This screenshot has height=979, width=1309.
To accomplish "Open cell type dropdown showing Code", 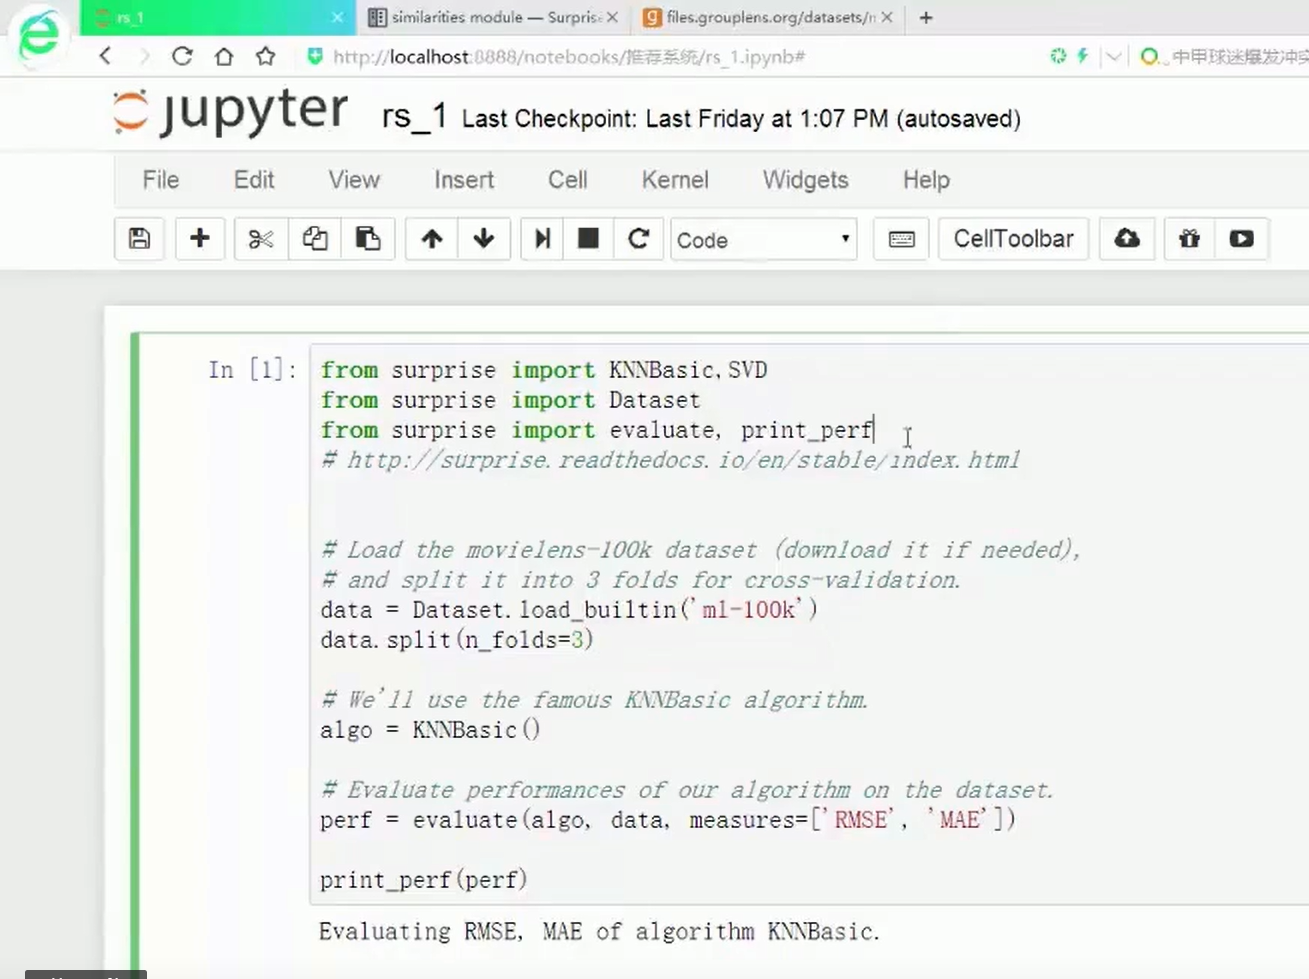I will pyautogui.click(x=763, y=240).
